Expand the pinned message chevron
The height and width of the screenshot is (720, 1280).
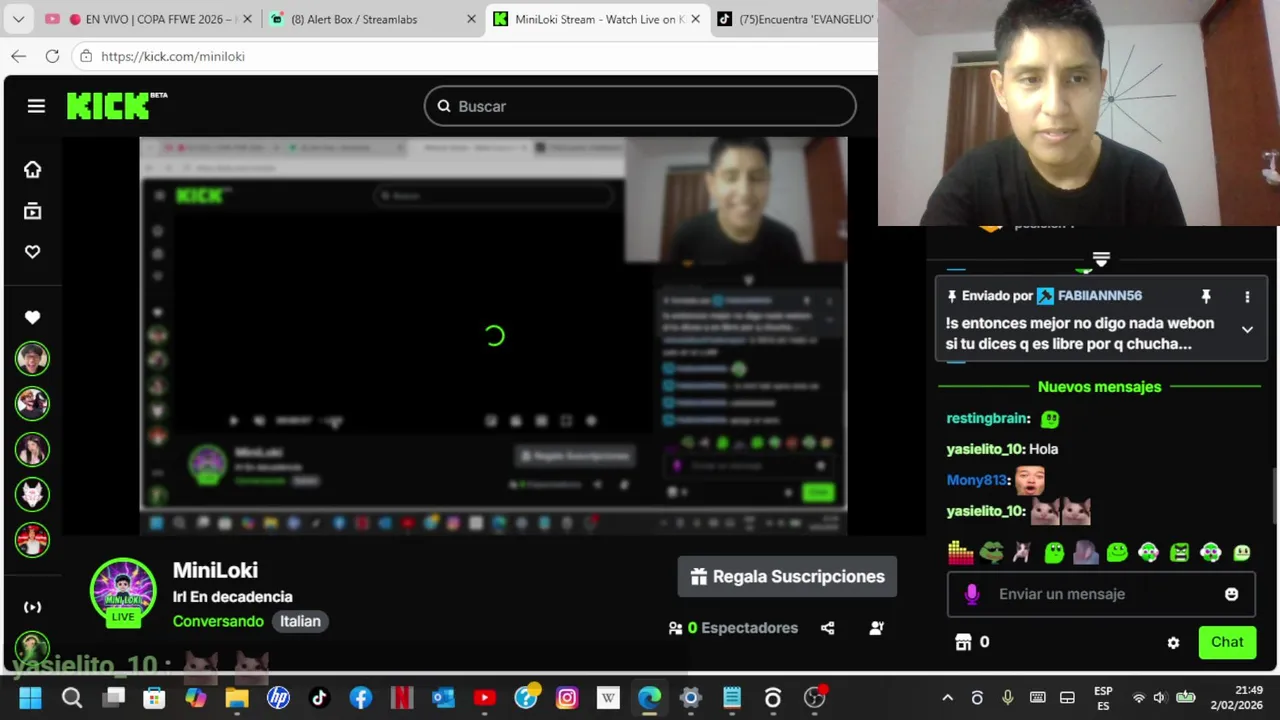[x=1247, y=329]
